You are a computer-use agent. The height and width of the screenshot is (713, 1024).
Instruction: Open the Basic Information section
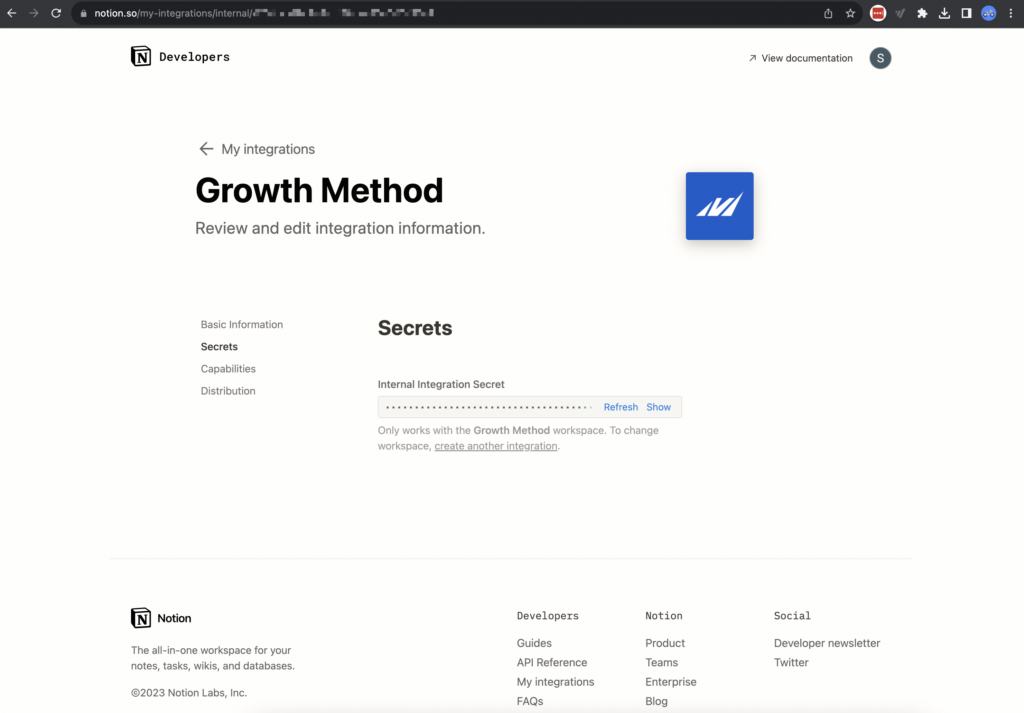point(242,325)
